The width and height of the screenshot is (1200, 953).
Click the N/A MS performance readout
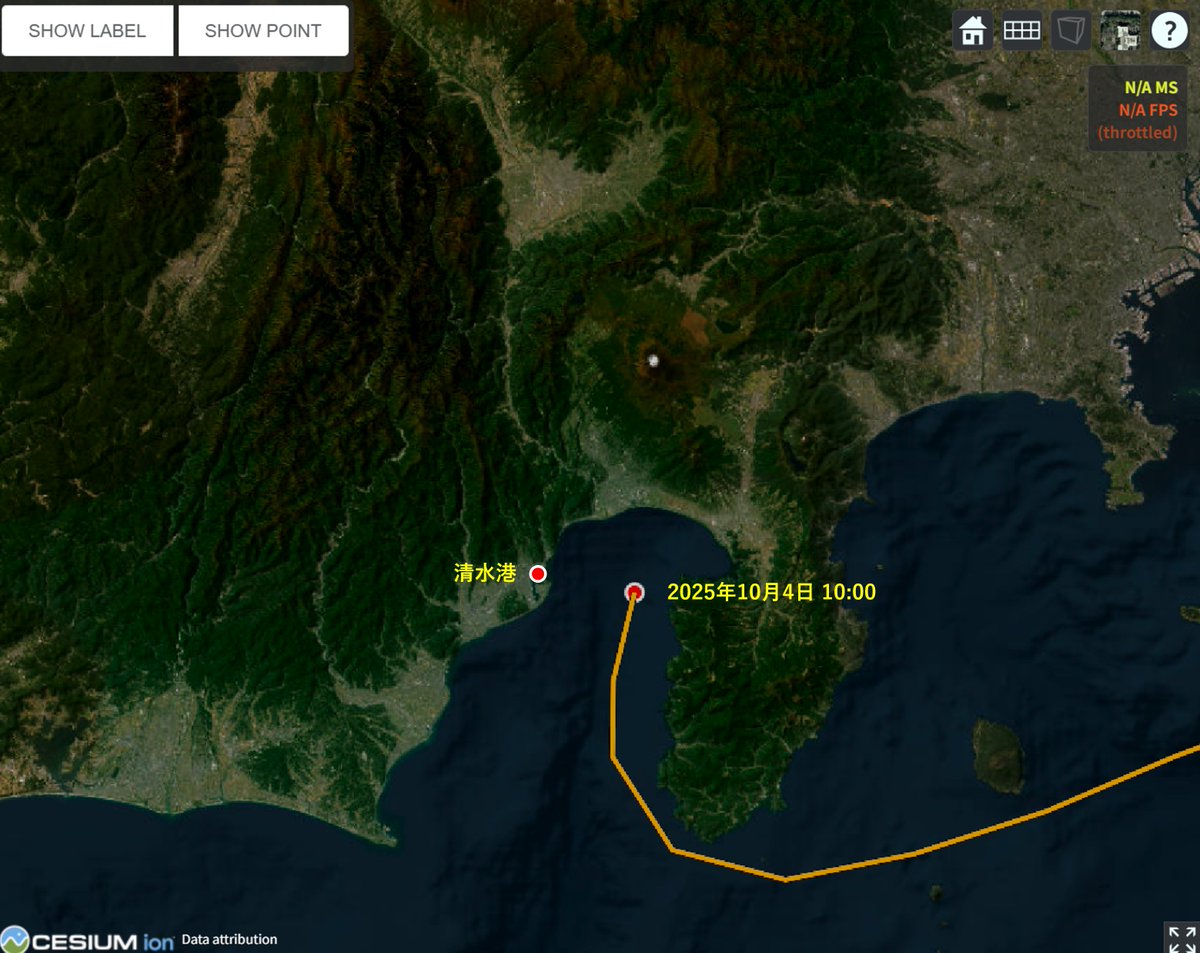click(1150, 88)
